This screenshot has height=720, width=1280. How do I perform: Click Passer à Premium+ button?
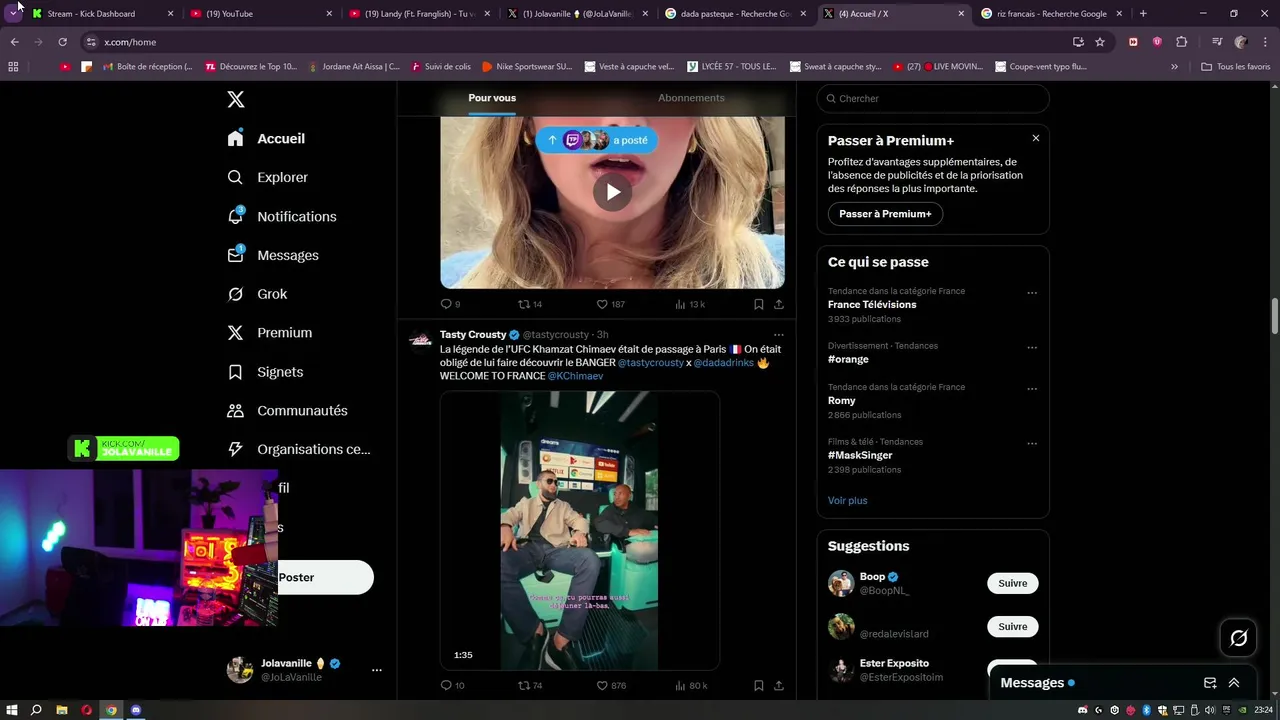pyautogui.click(x=885, y=214)
